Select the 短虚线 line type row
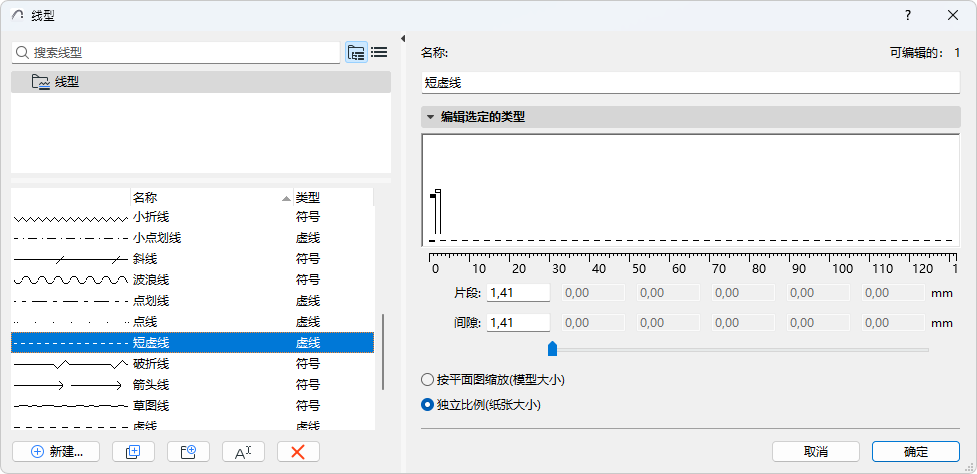This screenshot has width=977, height=474. coord(193,343)
